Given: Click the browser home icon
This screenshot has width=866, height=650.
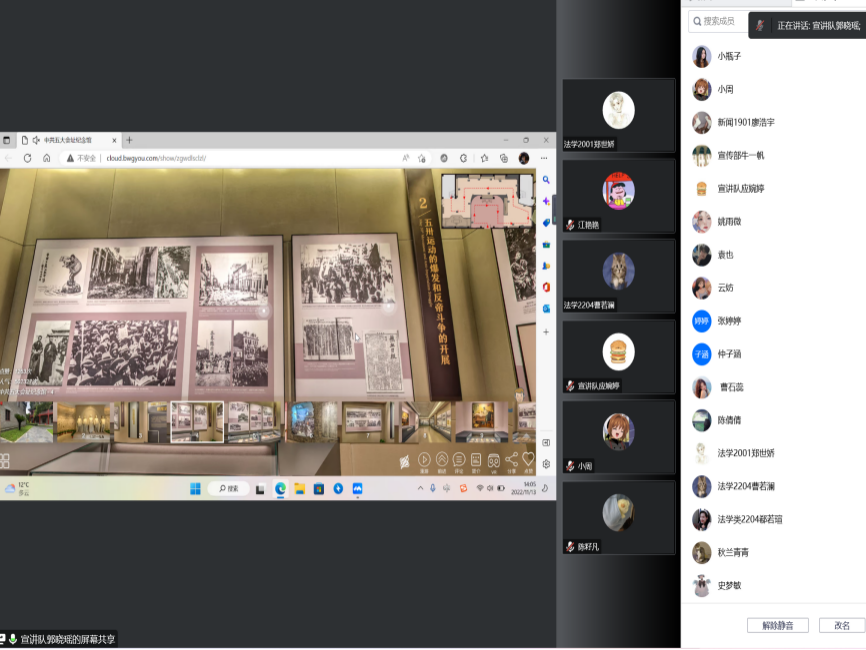Looking at the screenshot, I should pyautogui.click(x=44, y=158).
